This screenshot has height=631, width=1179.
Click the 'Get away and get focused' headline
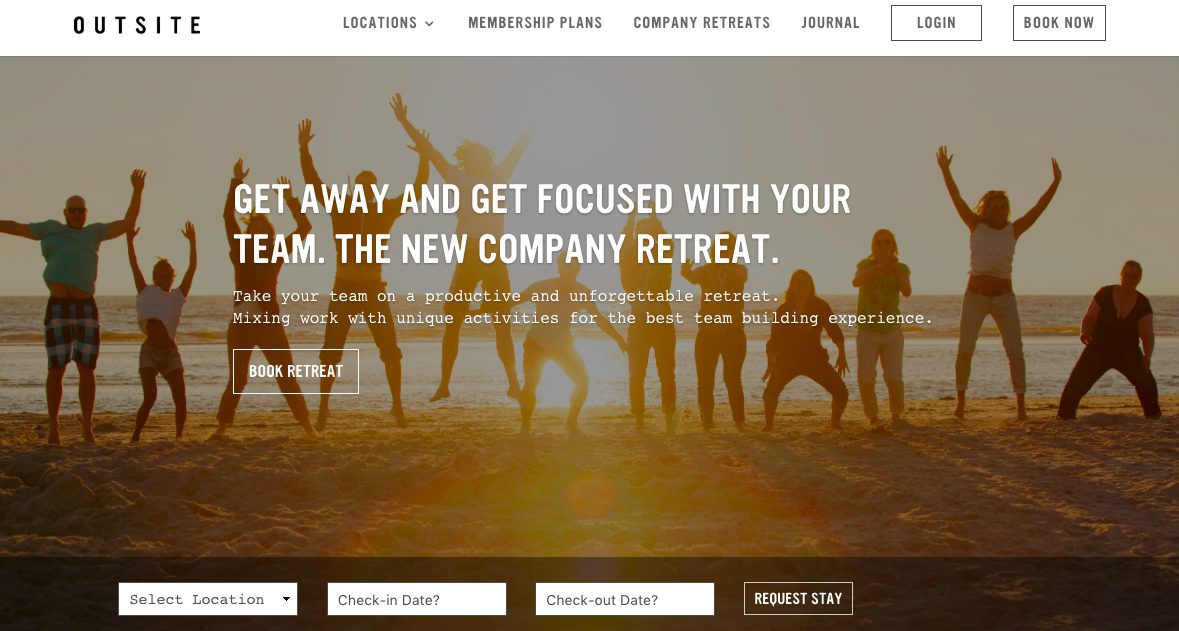point(541,223)
